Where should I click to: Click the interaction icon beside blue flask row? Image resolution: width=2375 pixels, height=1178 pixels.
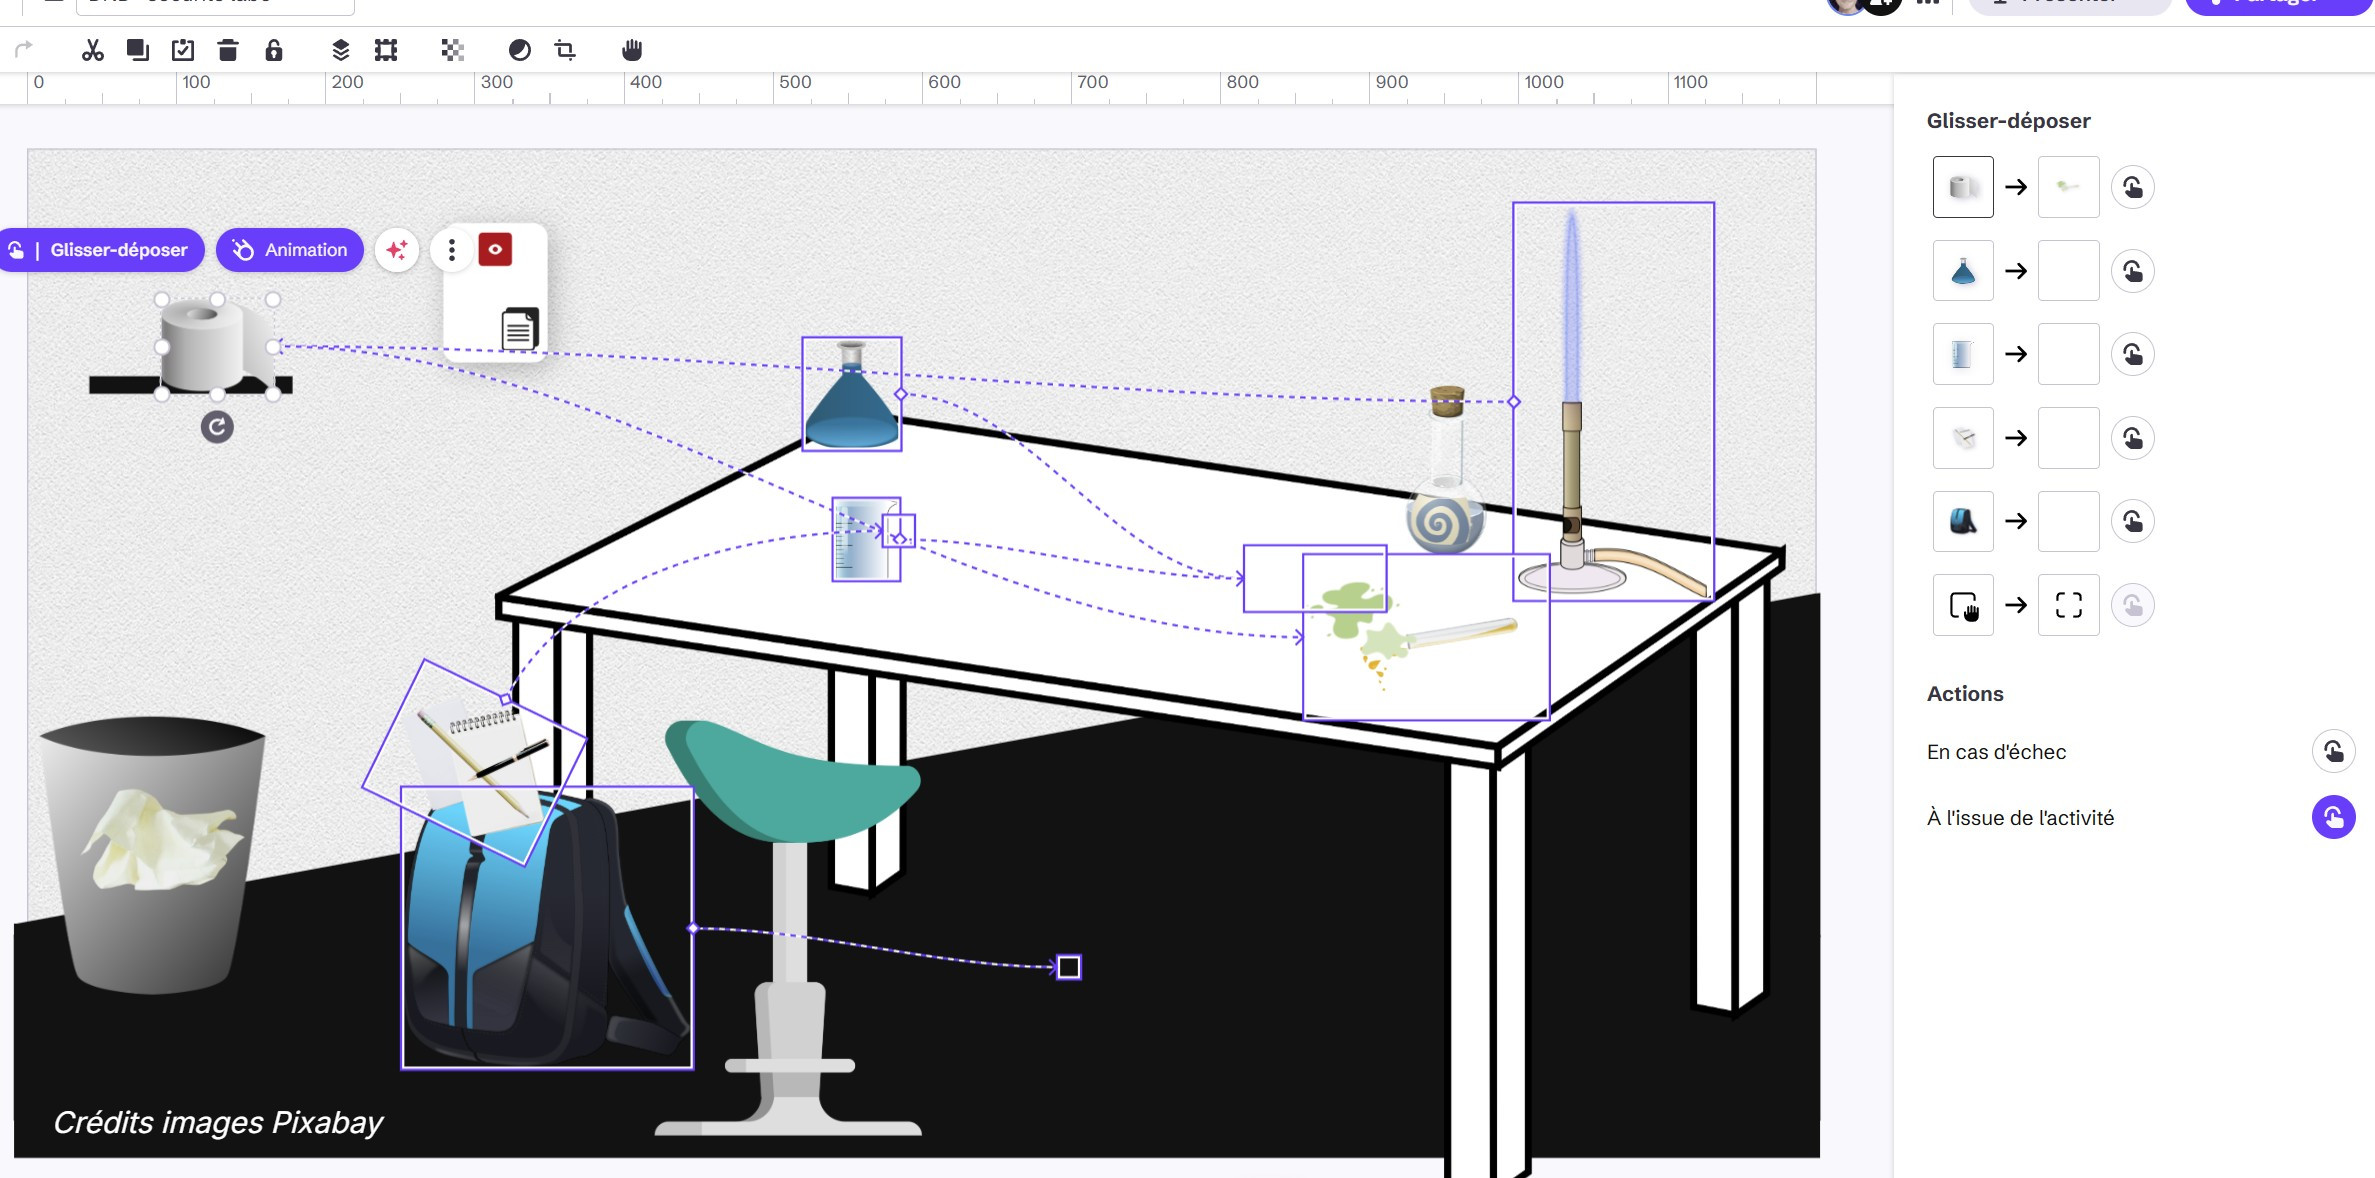[x=2132, y=271]
